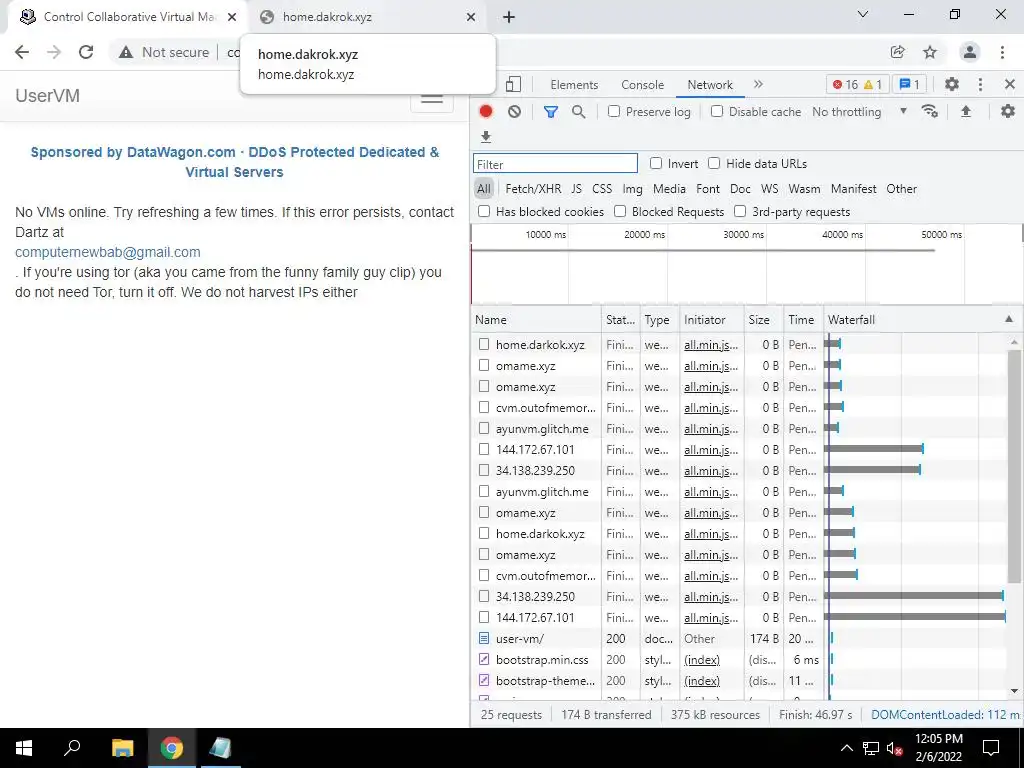Bookmark this page with star
The height and width of the screenshot is (768, 1024).
tap(930, 52)
